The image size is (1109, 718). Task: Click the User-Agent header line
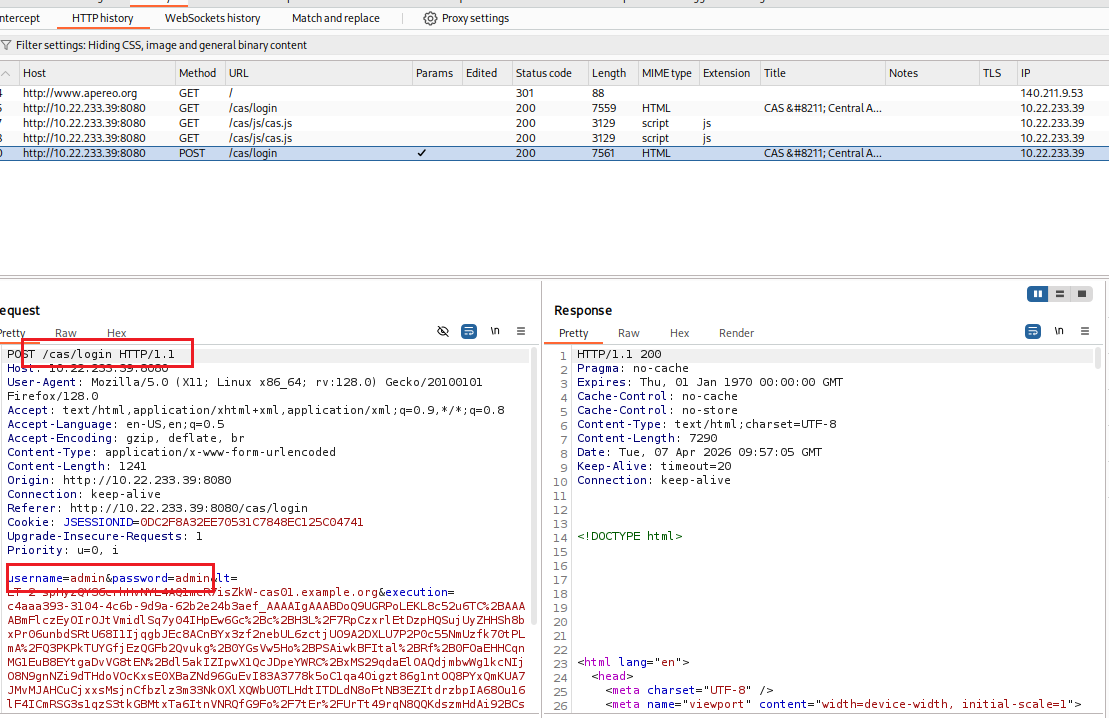click(x=245, y=389)
